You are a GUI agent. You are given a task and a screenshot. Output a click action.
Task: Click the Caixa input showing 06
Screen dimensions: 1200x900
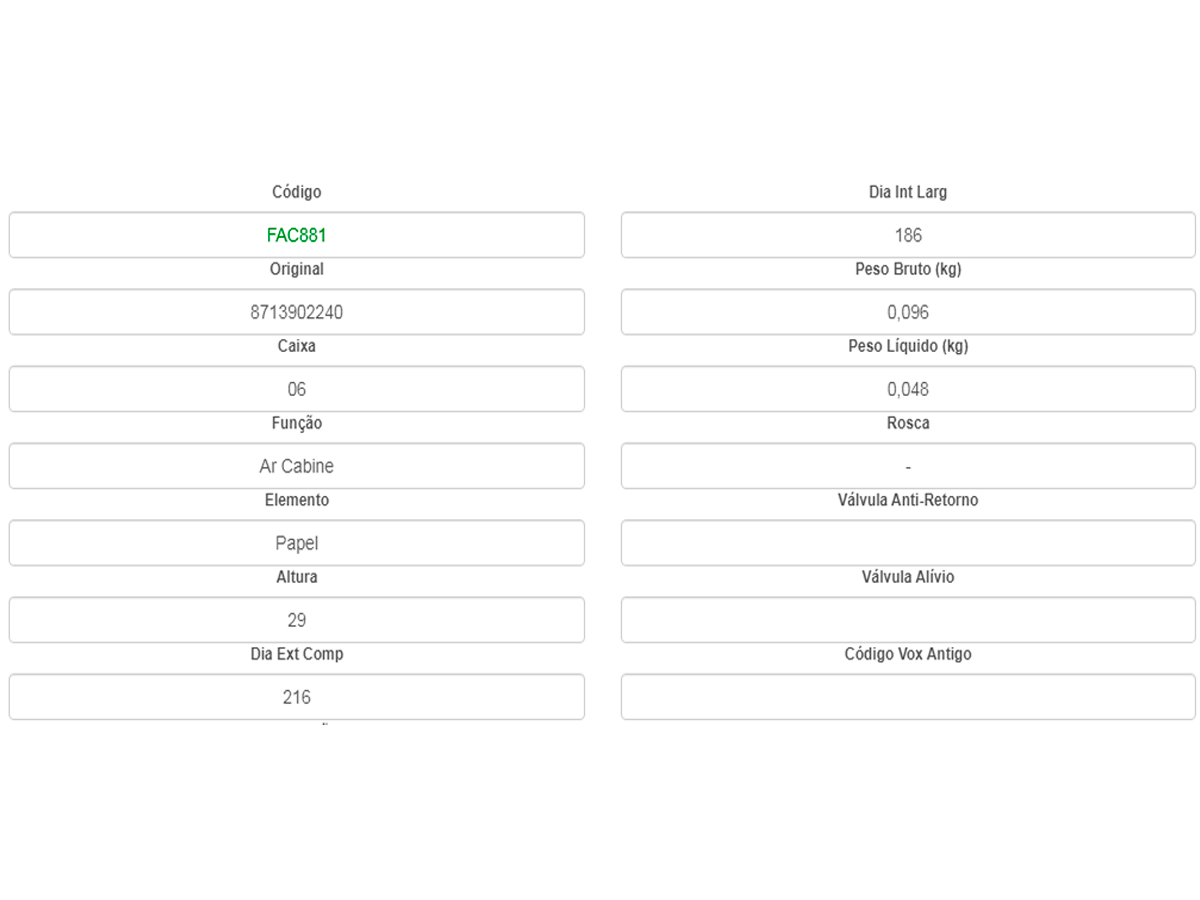(296, 389)
